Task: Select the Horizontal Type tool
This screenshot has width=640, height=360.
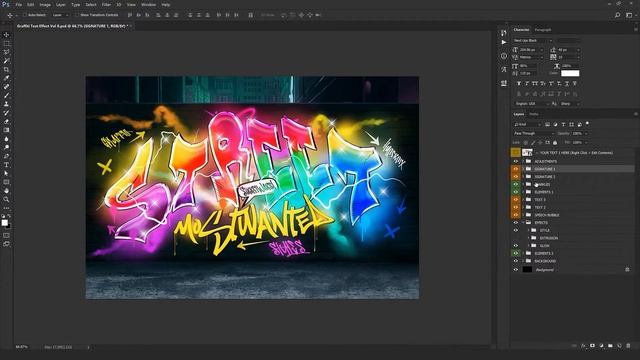Action: click(6, 164)
